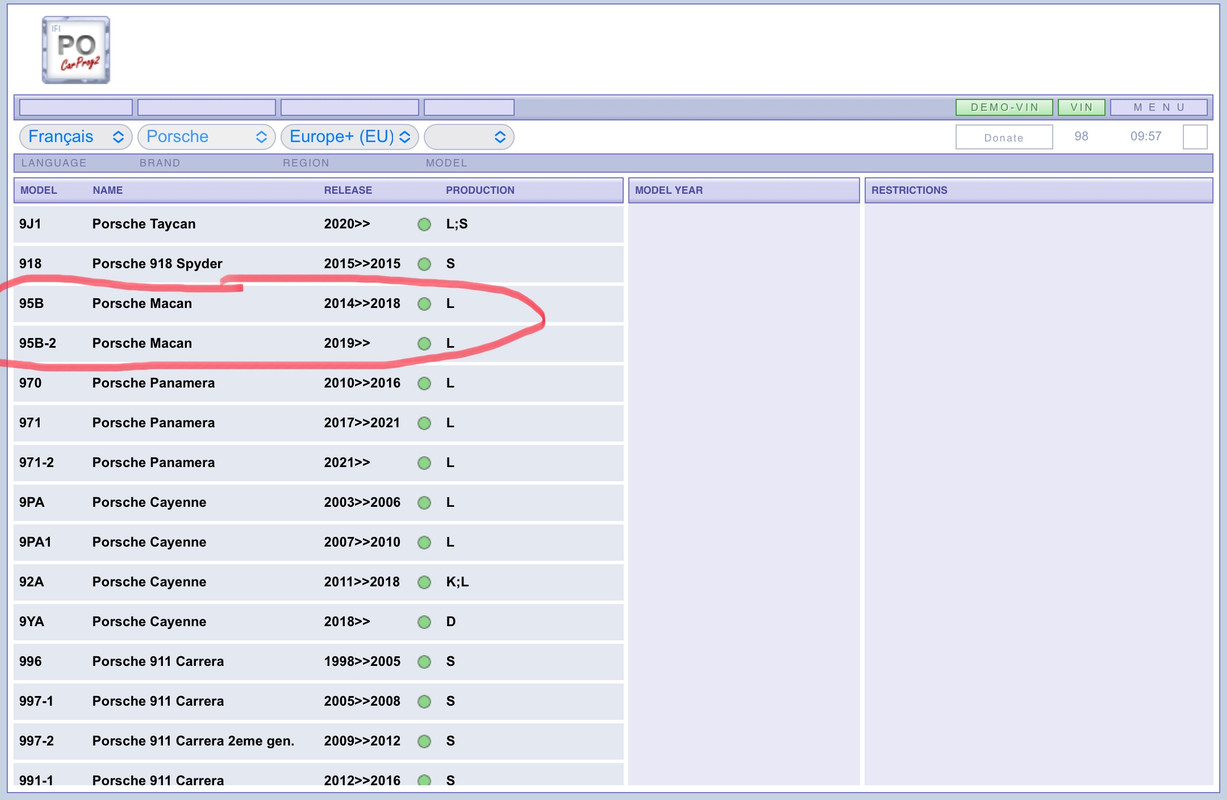Select model 996 Porsche 911 Carrera

coord(319,662)
